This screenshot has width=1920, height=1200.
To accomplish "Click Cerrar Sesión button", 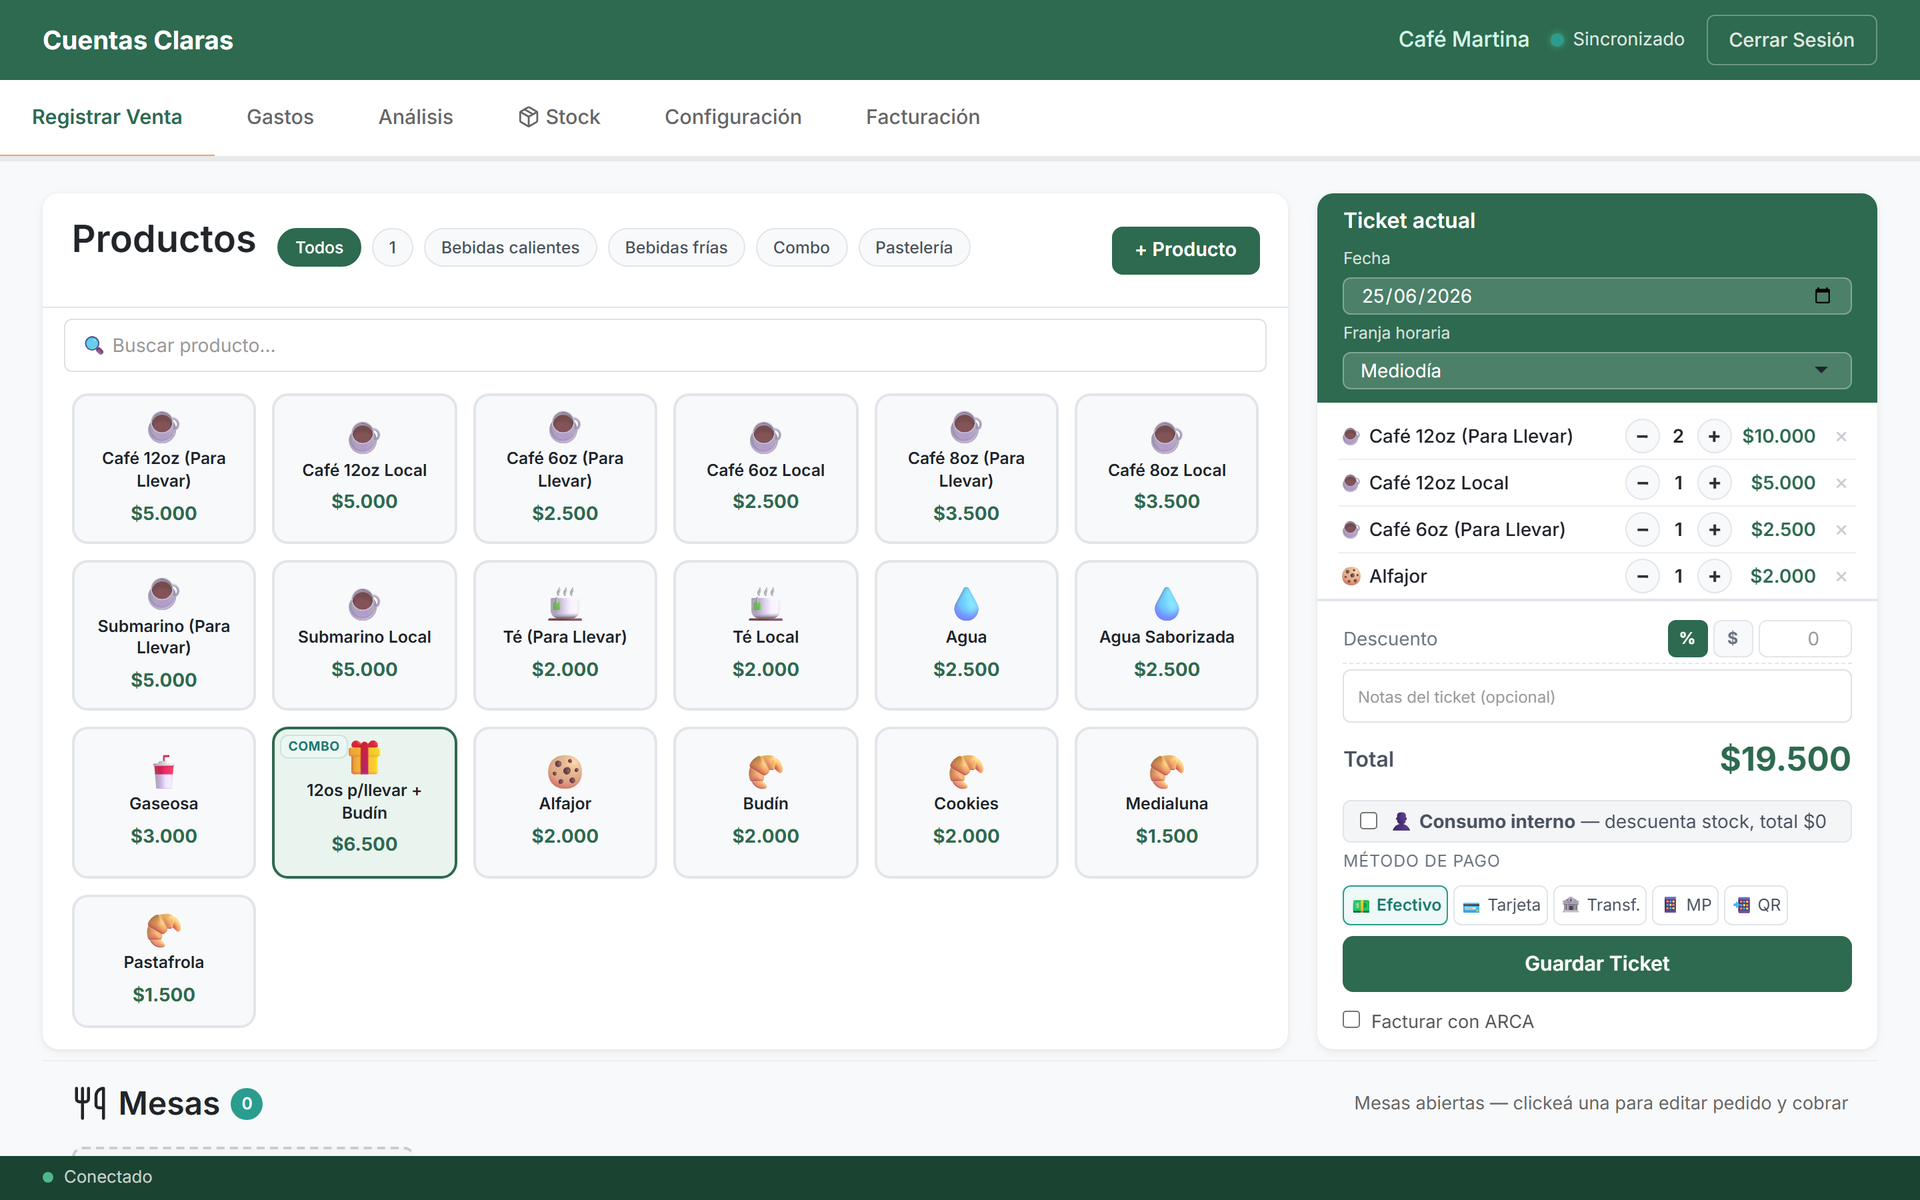I will click(1791, 40).
